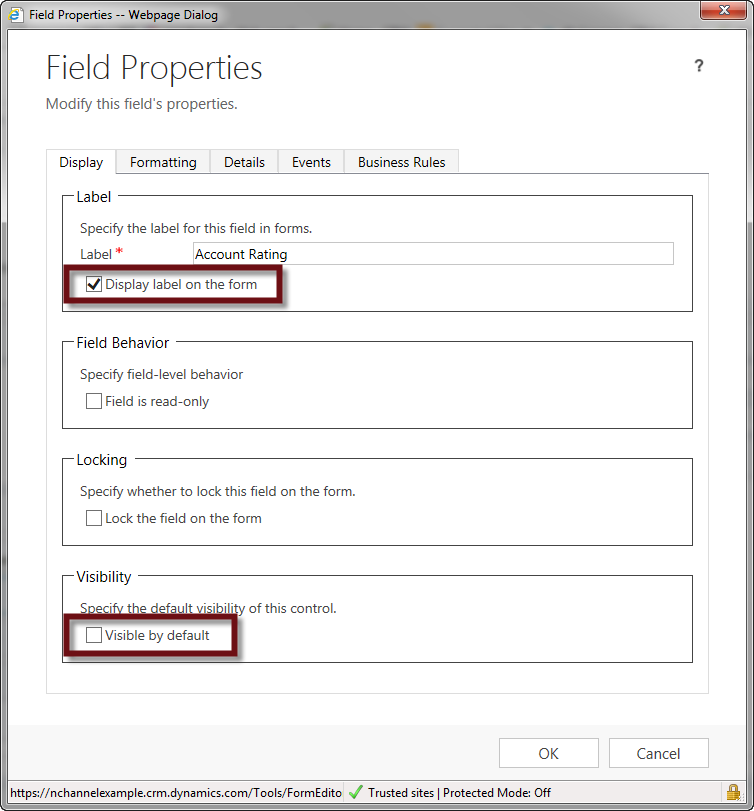The image size is (754, 811).
Task: Return to the Display tab
Action: click(x=81, y=162)
